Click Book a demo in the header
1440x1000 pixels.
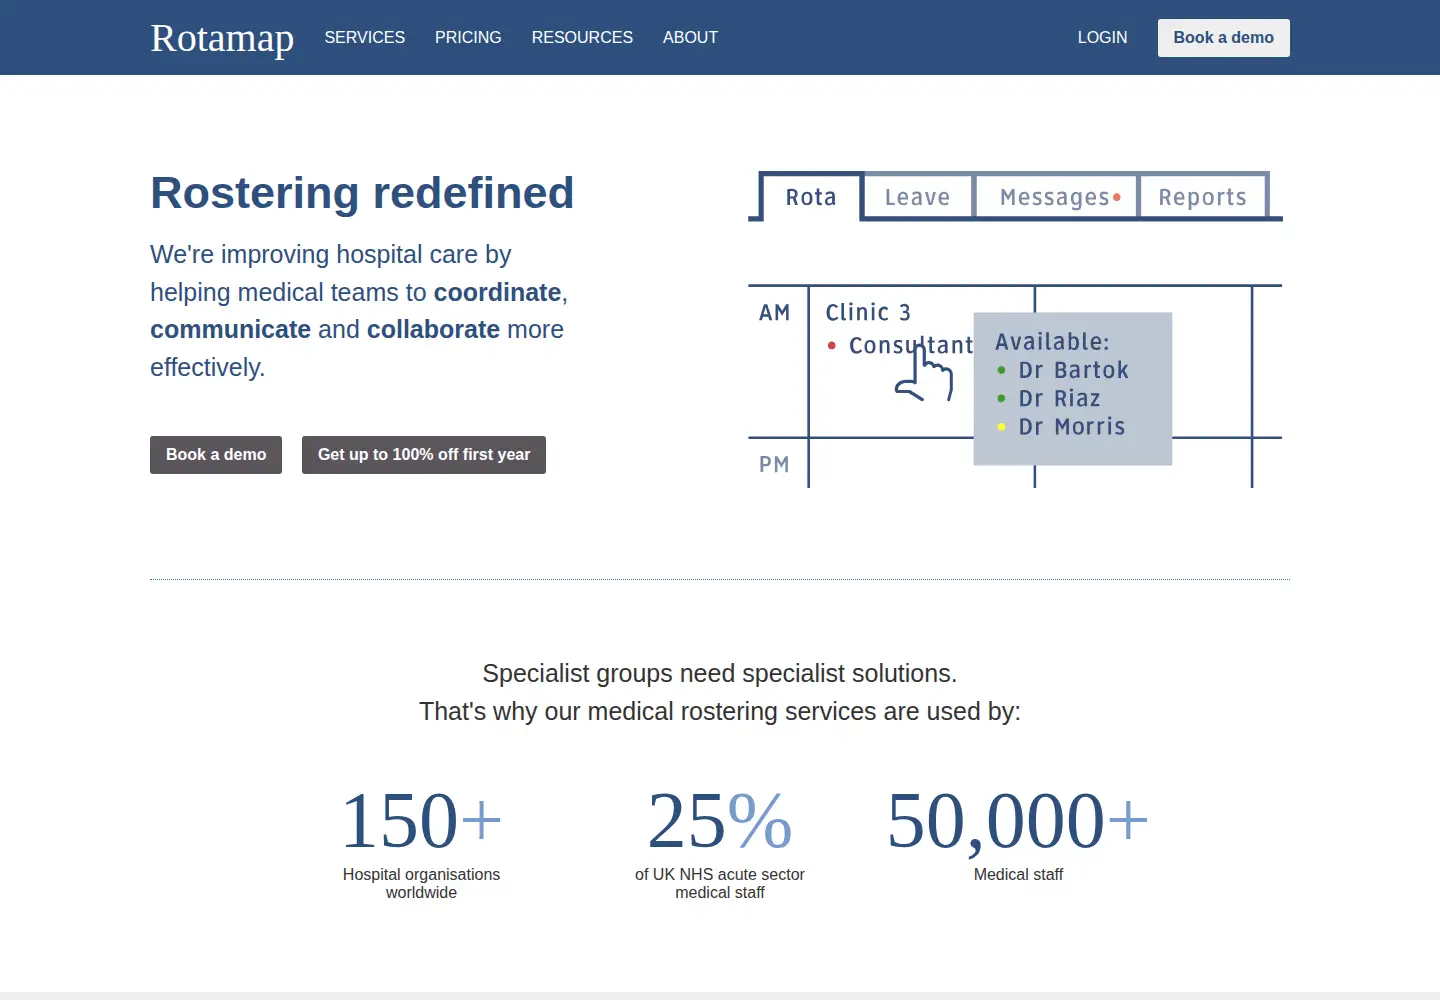[1224, 38]
